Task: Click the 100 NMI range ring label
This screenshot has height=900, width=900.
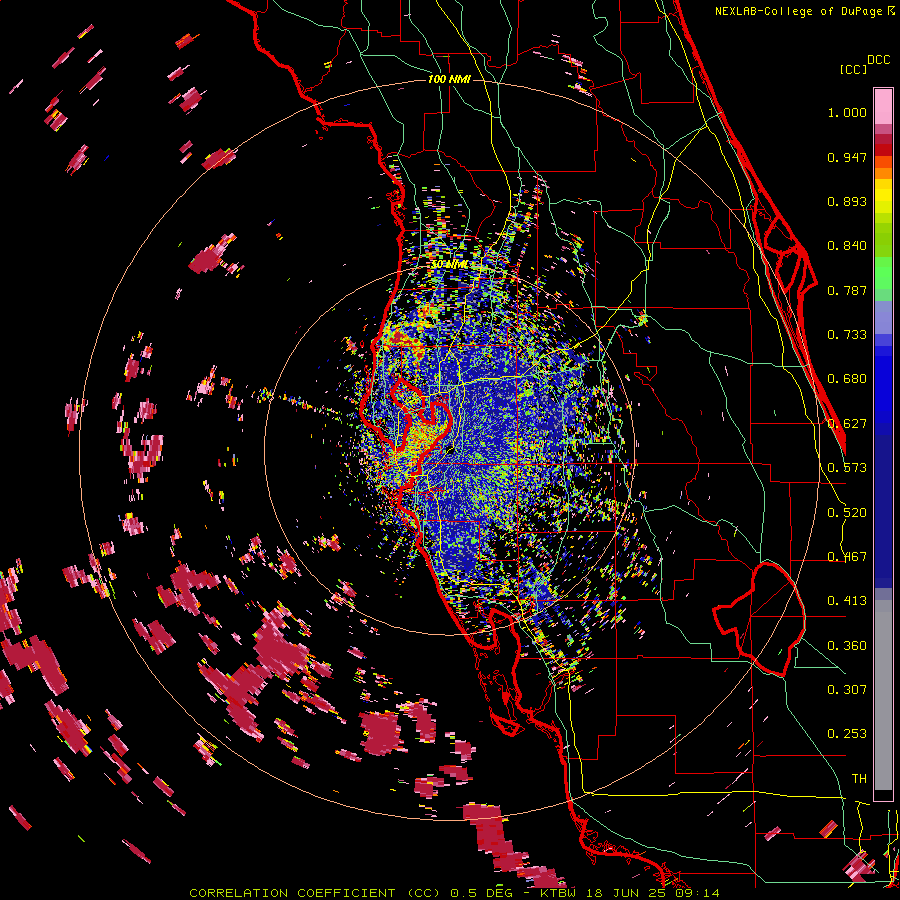Action: [x=449, y=79]
